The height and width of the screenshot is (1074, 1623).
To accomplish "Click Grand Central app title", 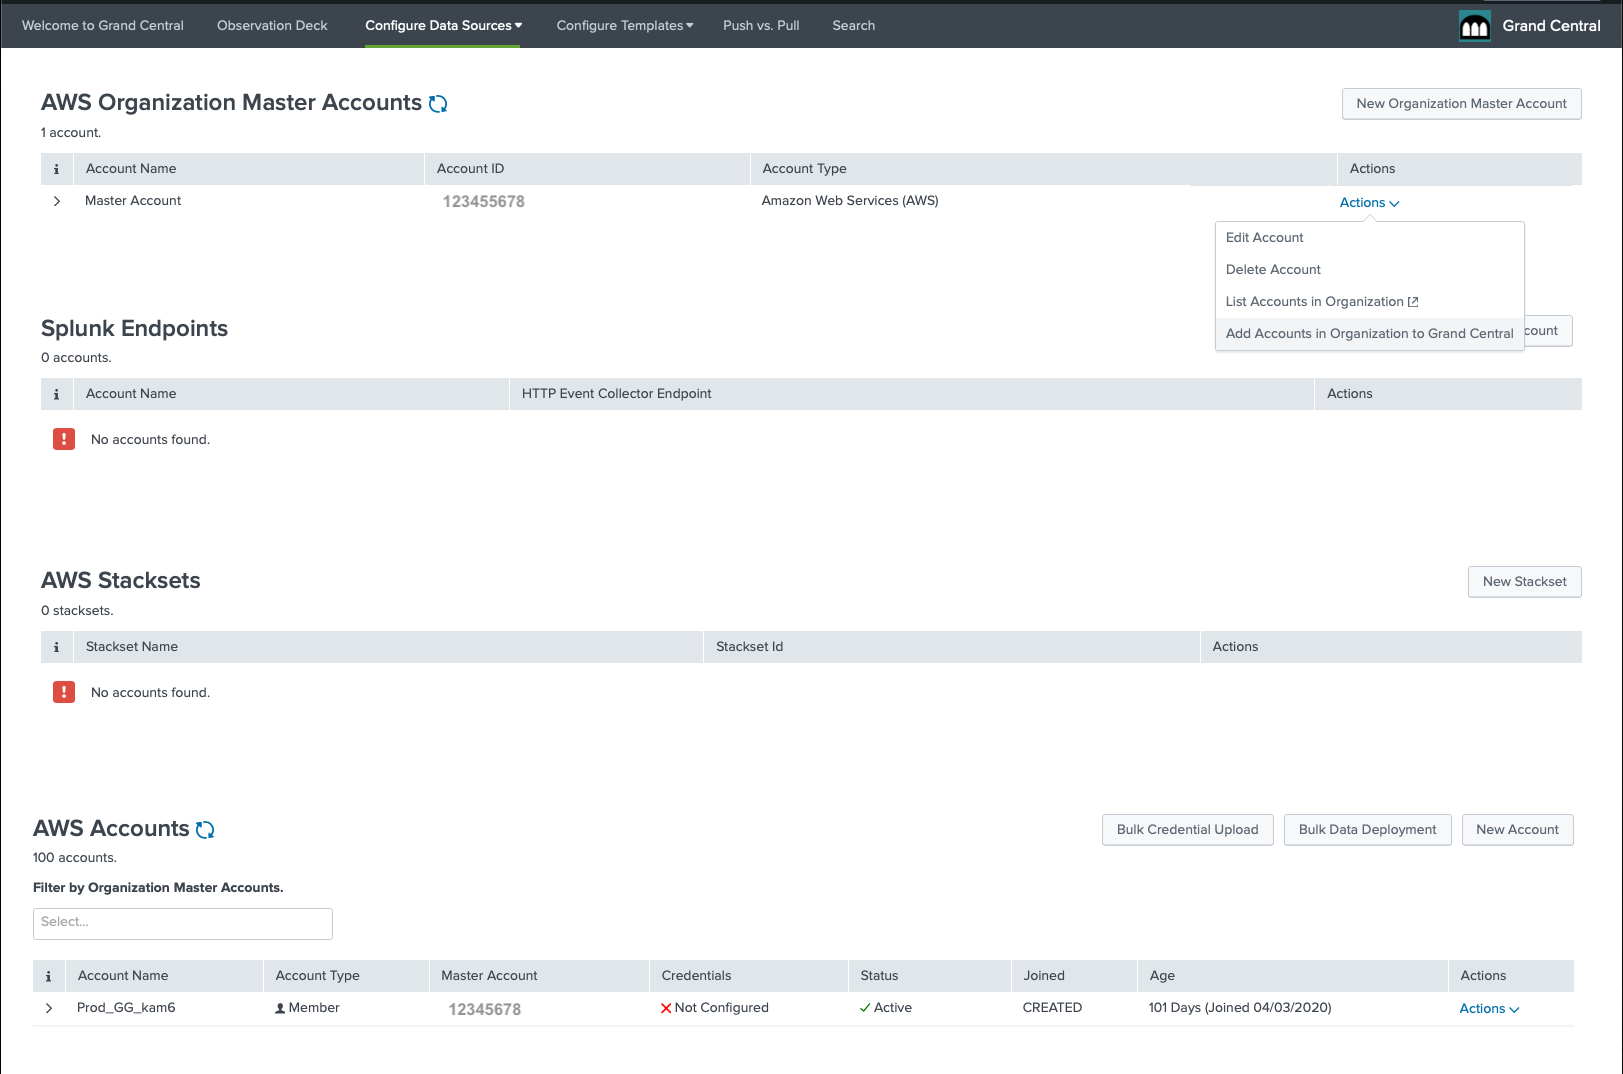I will click(1551, 26).
